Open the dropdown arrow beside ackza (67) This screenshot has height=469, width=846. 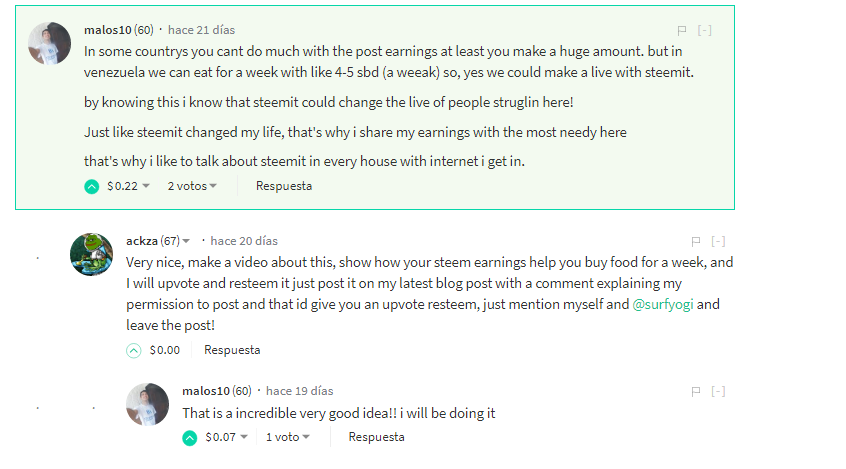pyautogui.click(x=186, y=241)
